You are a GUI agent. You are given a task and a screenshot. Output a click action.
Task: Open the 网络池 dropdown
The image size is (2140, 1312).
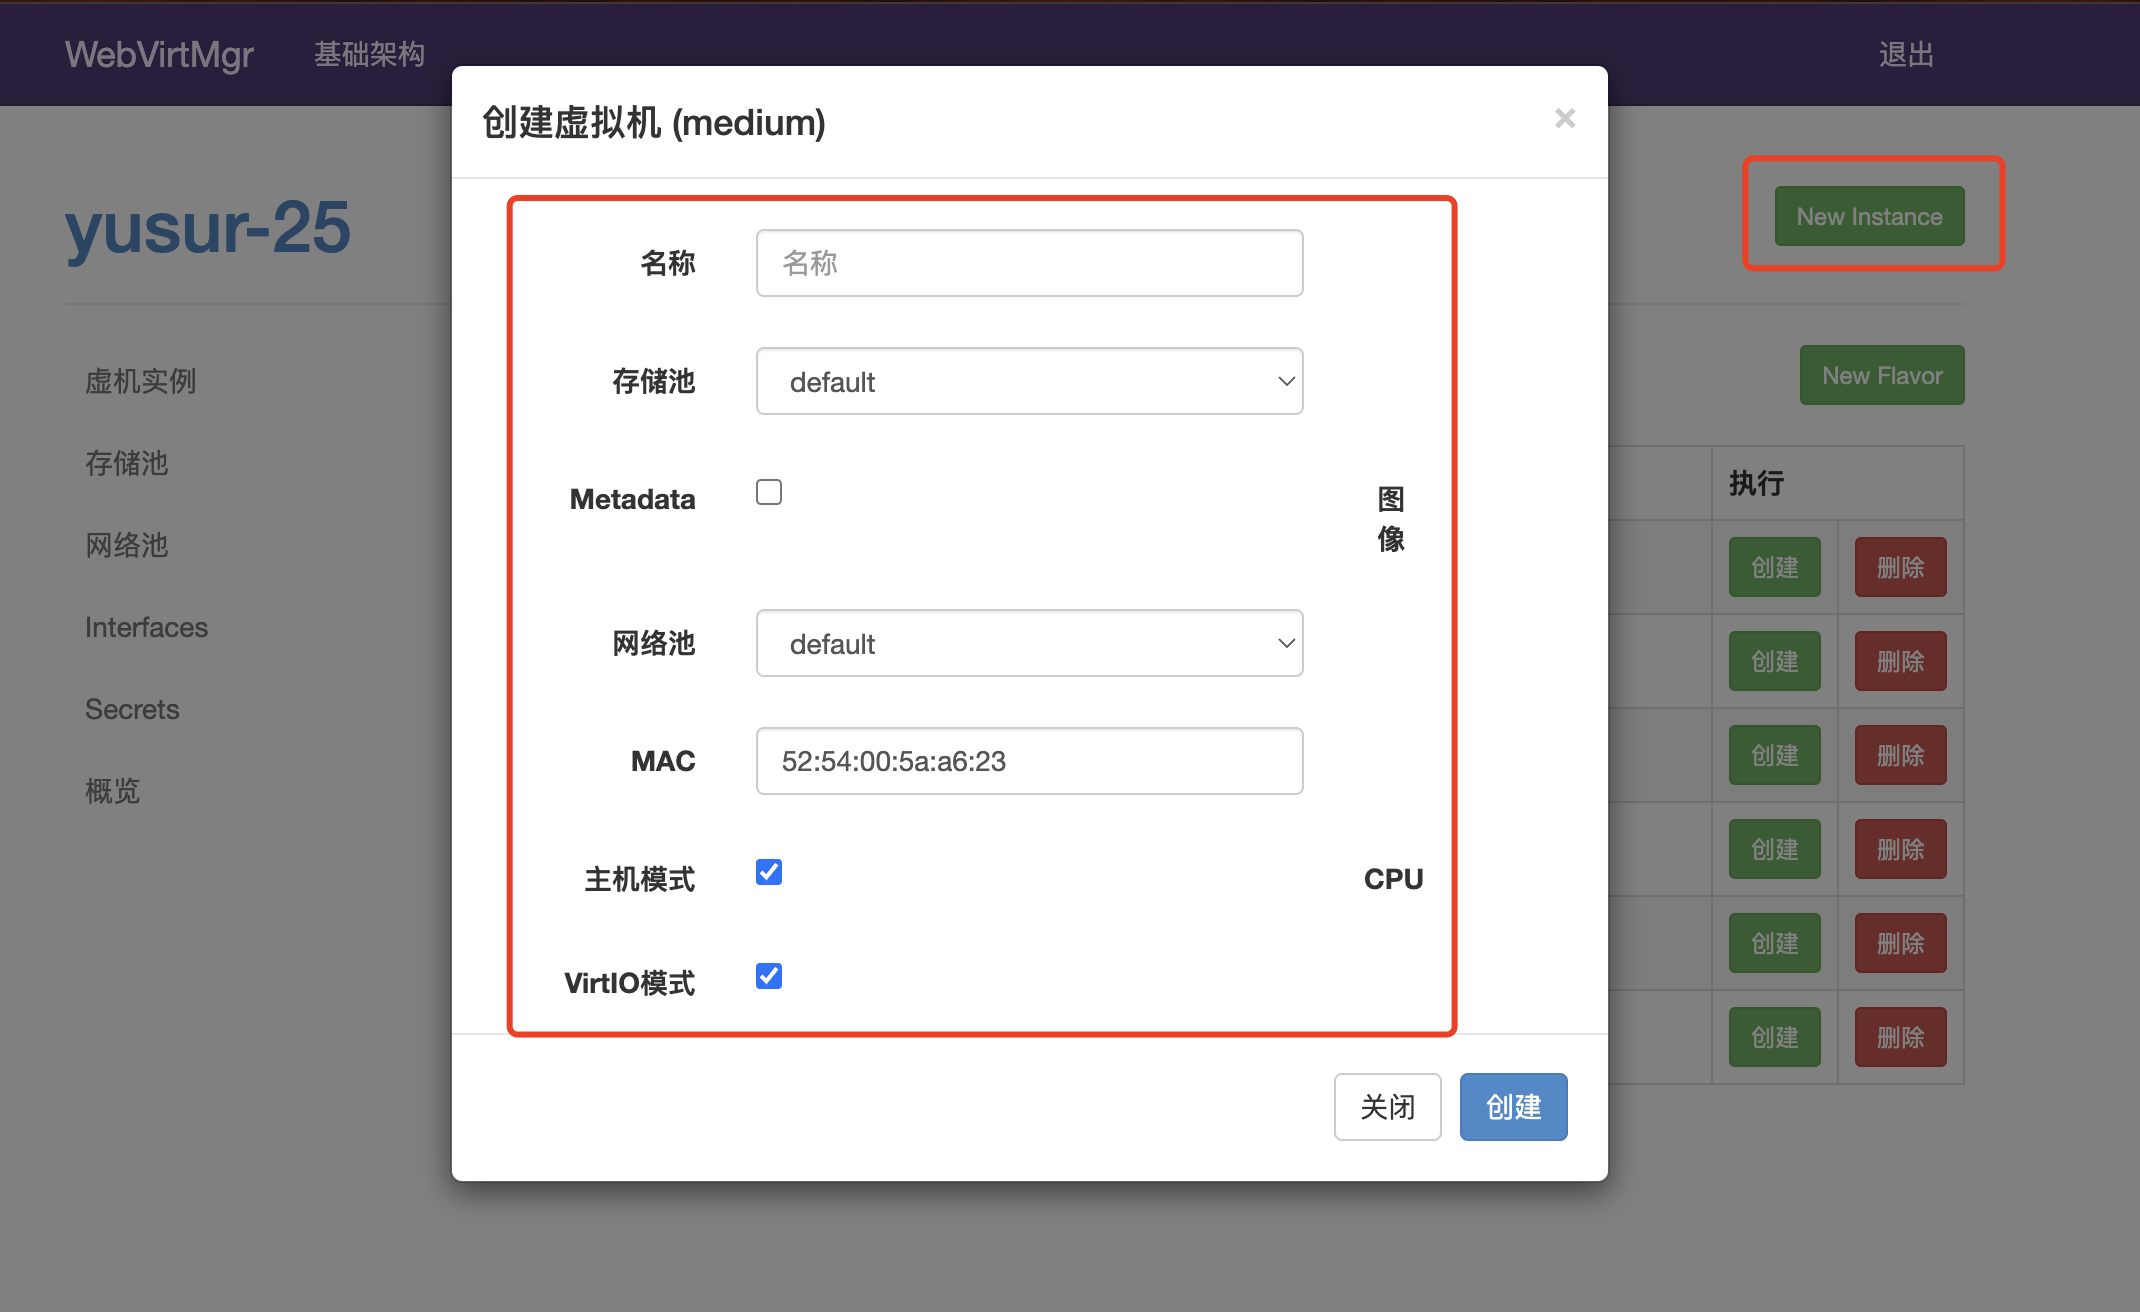tap(1029, 643)
